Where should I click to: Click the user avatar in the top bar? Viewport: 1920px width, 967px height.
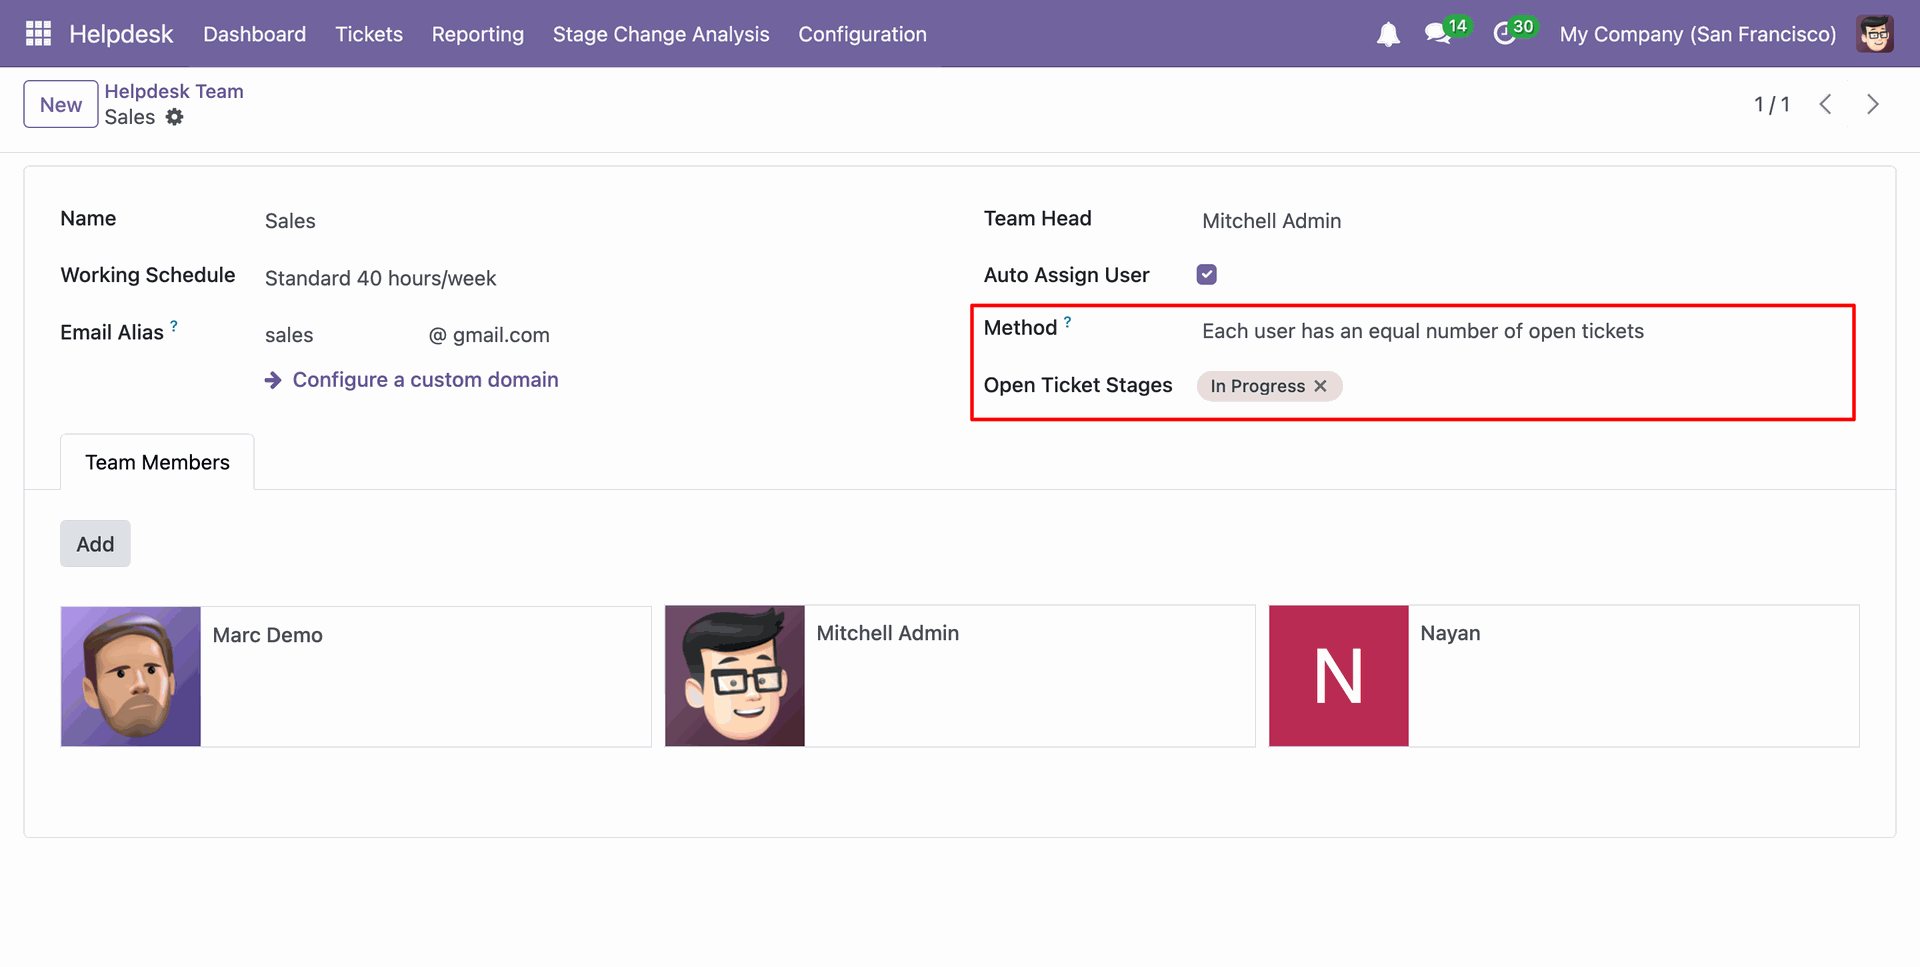[1875, 34]
